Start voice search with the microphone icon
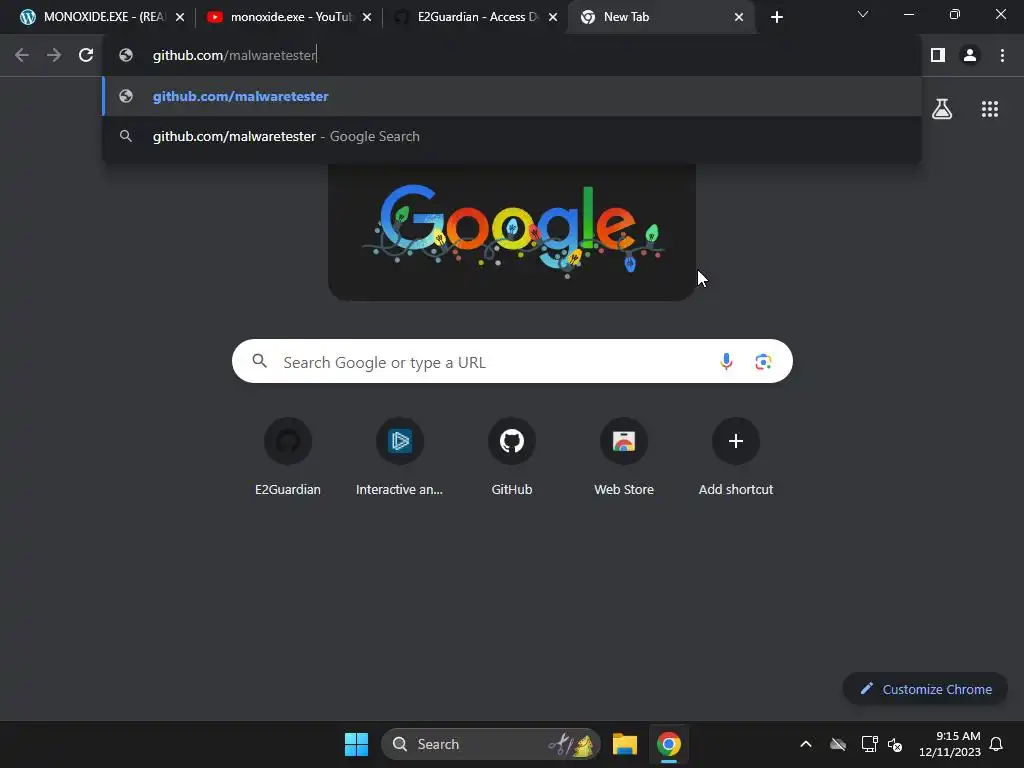This screenshot has height=768, width=1024. [726, 361]
